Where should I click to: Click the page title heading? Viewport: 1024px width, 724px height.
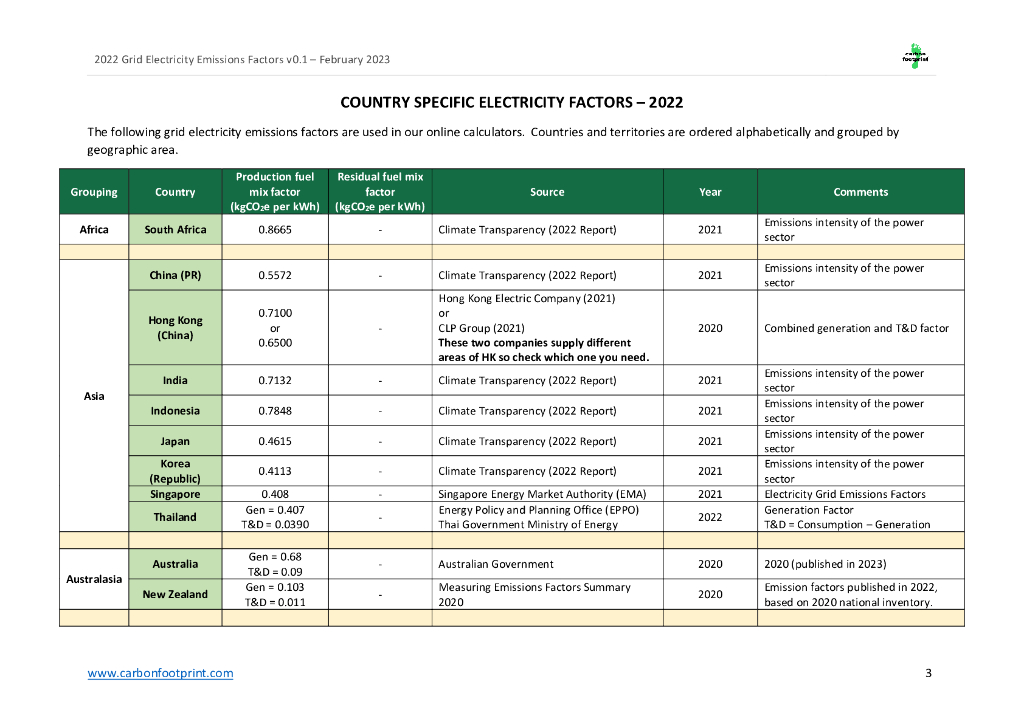(x=511, y=102)
